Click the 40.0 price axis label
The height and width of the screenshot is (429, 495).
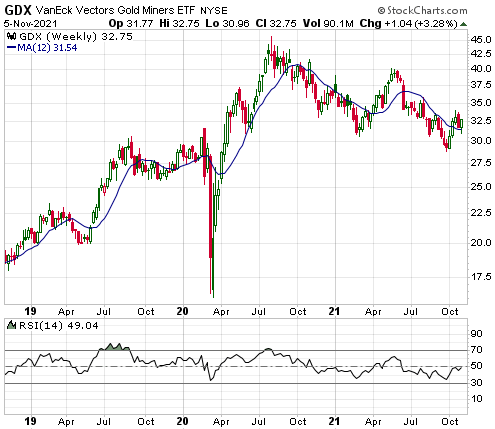(481, 69)
